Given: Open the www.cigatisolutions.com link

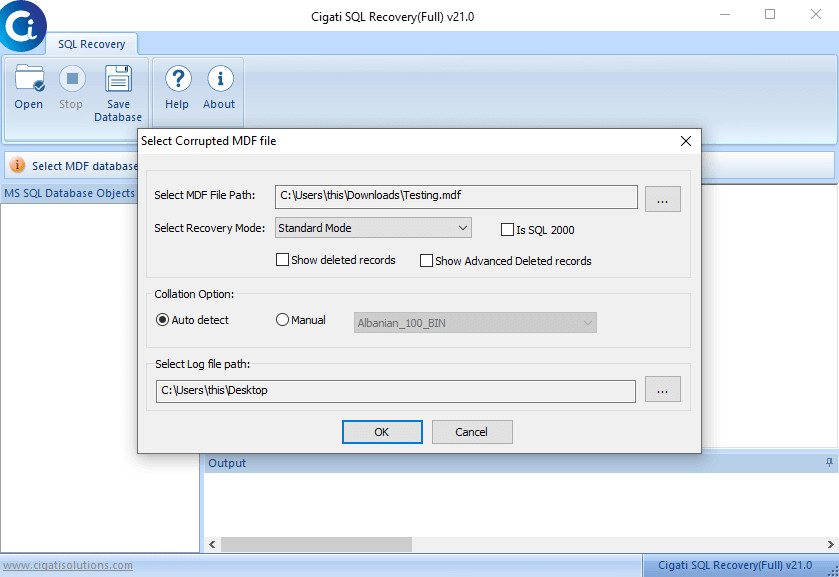Looking at the screenshot, I should coord(68,565).
